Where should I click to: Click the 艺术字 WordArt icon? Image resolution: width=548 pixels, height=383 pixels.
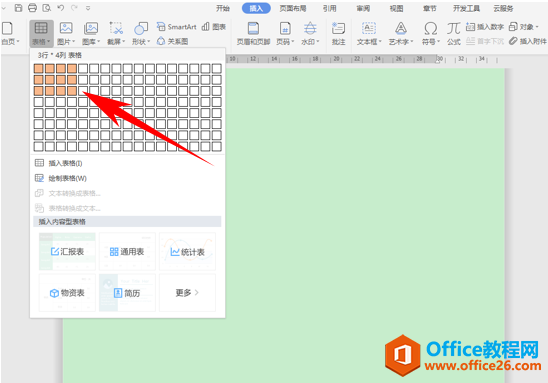(401, 28)
